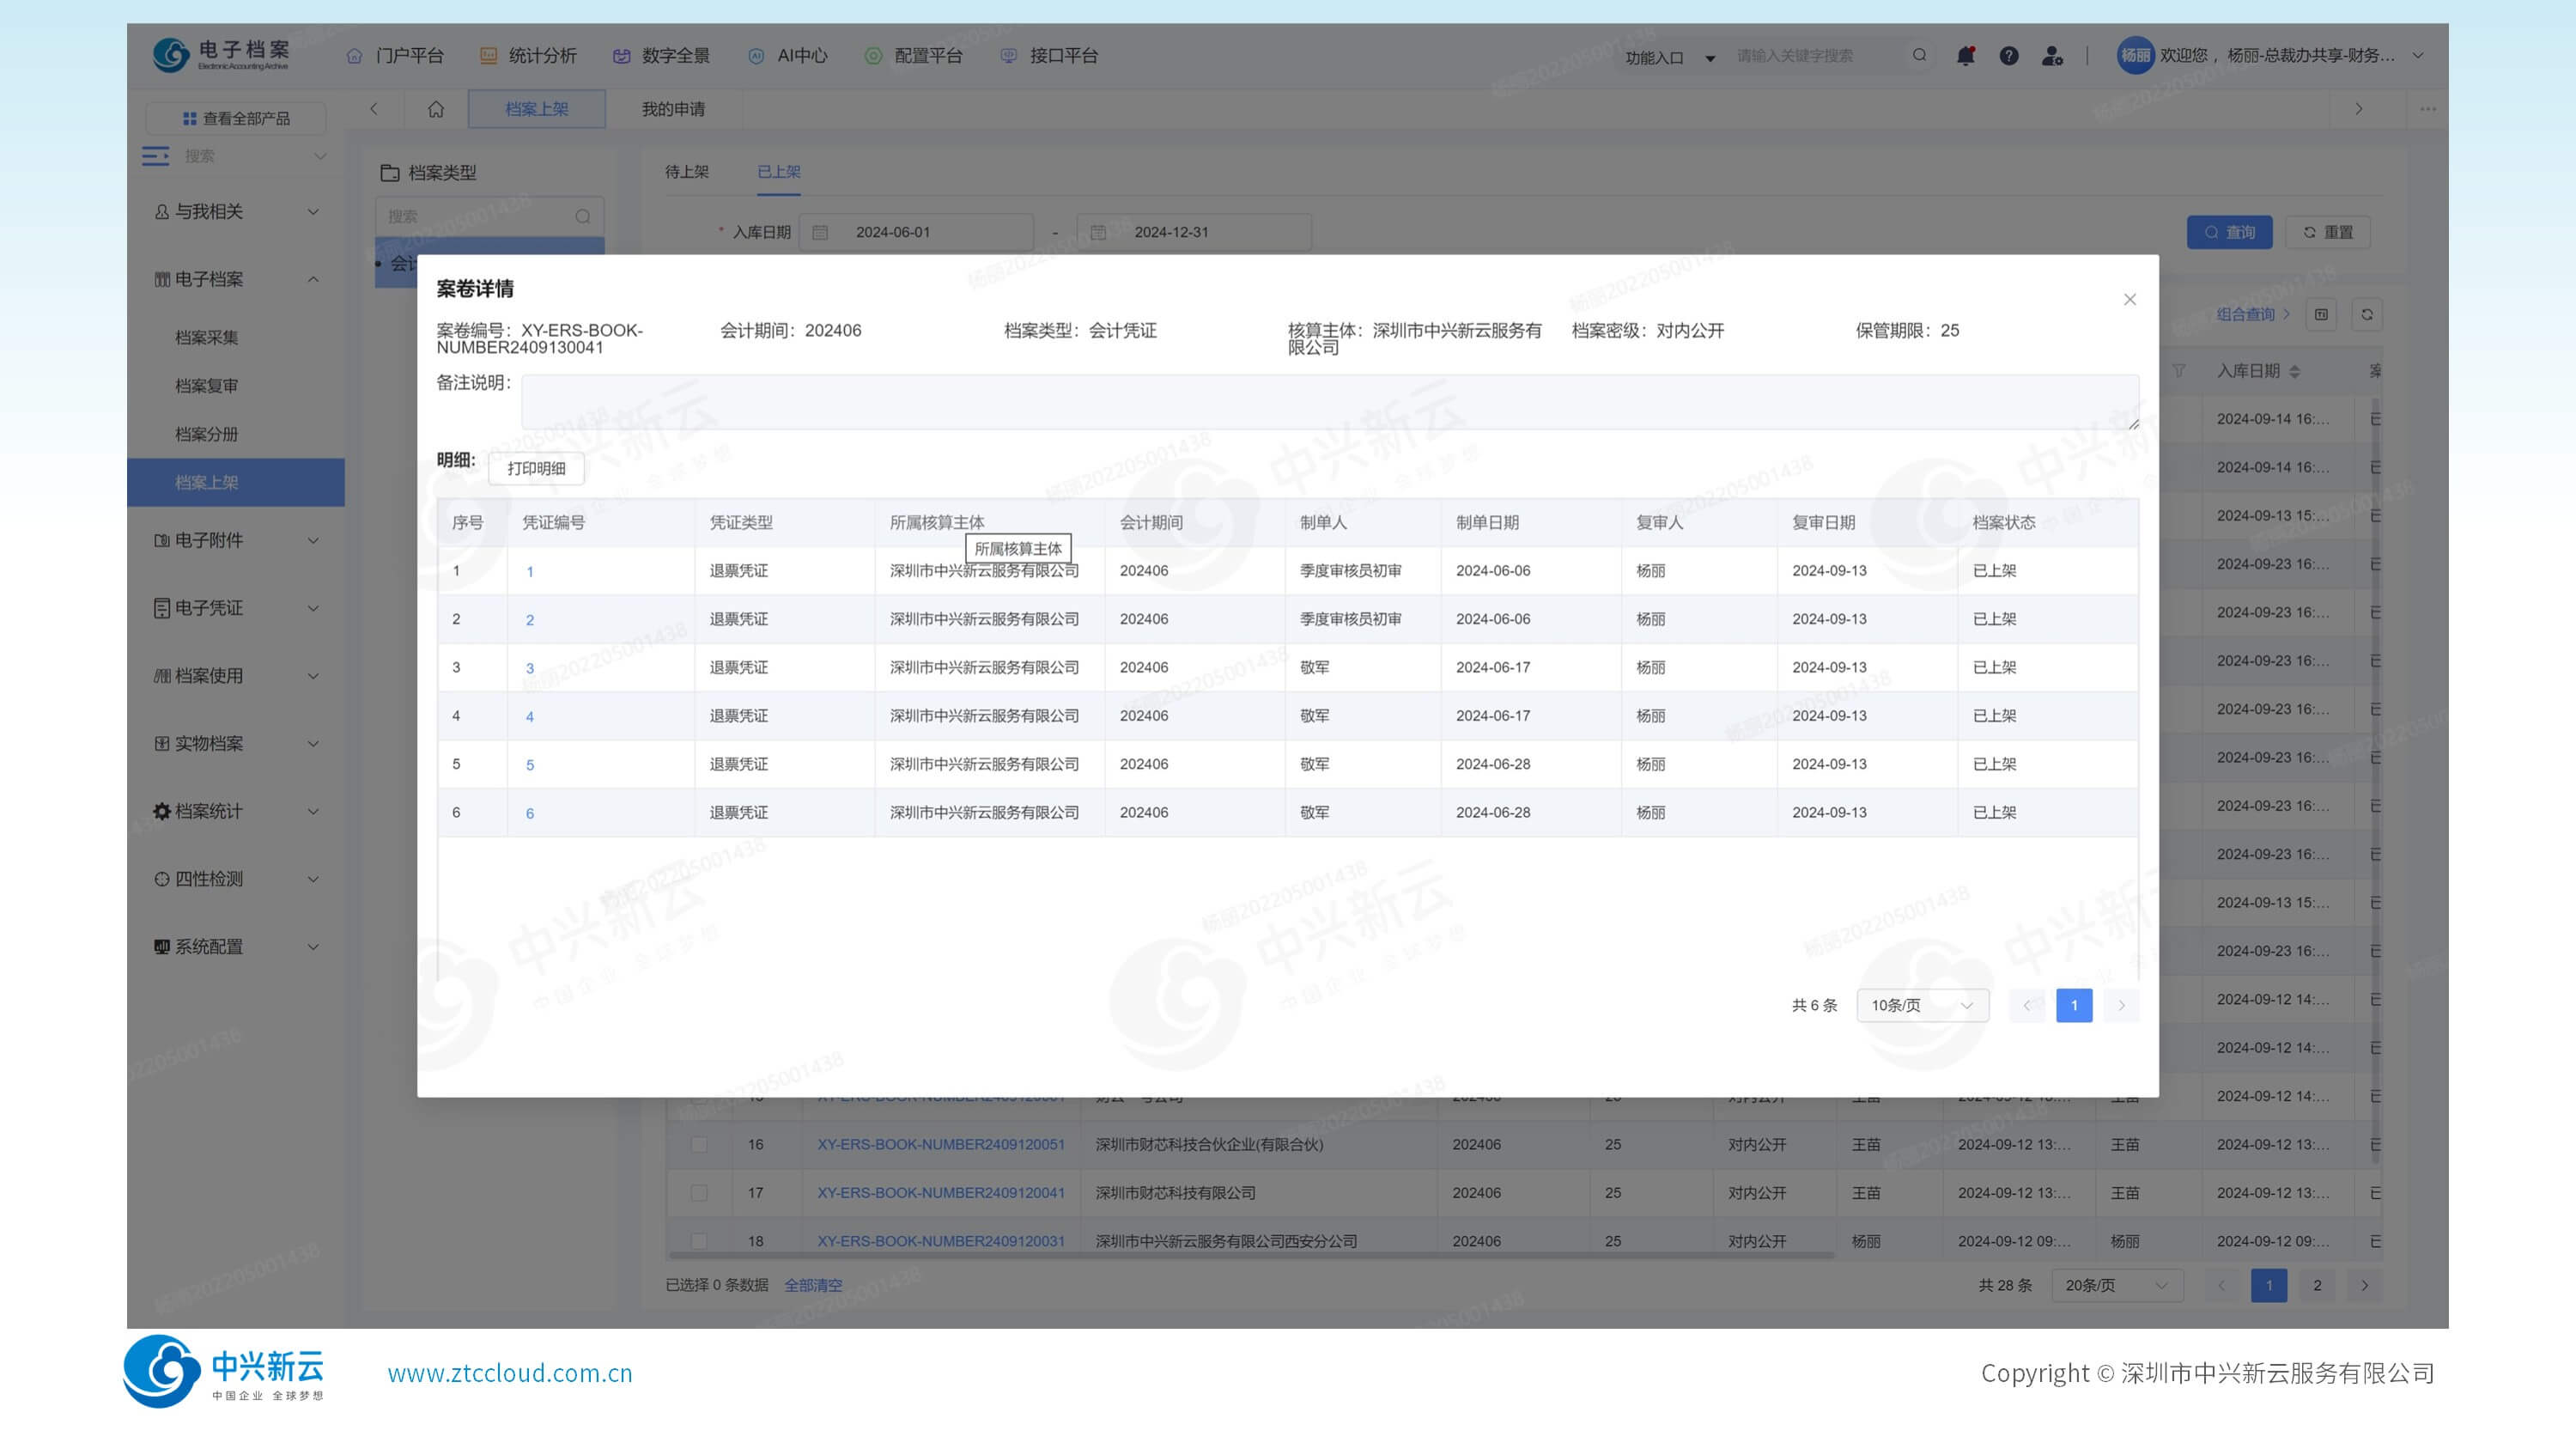Viewport: 2576px width, 1449px height.
Task: Select page 1 in dialog pagination
Action: (2074, 1005)
